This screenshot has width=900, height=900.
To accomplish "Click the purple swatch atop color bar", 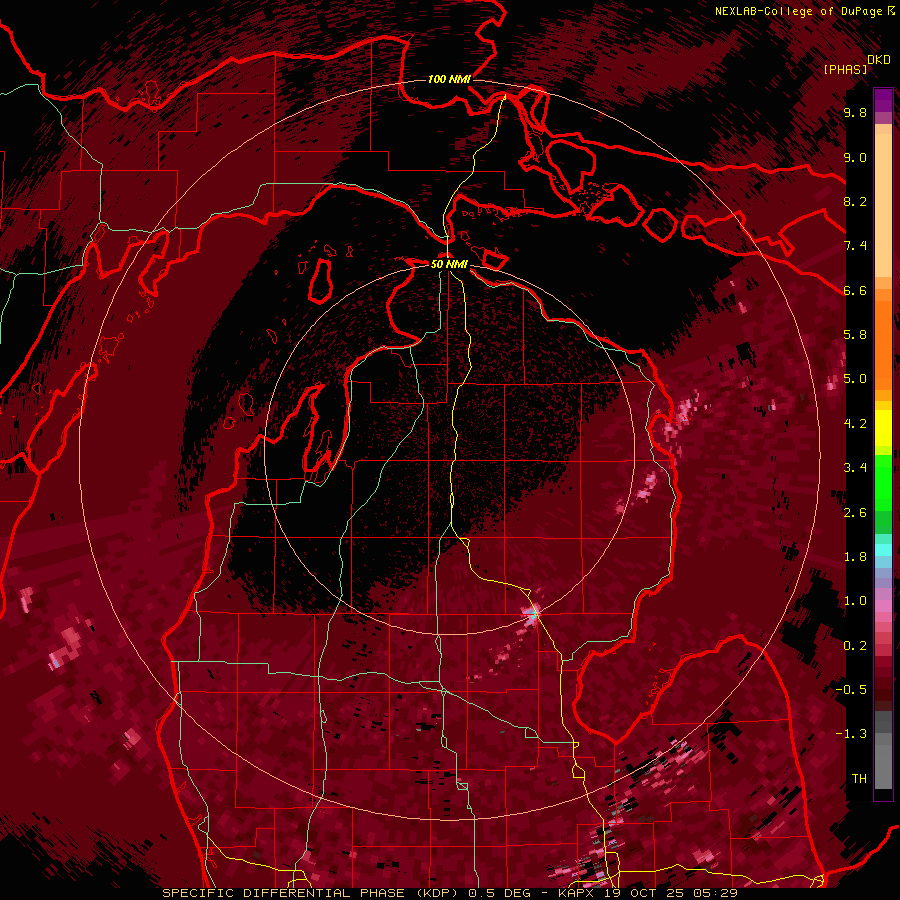I will pyautogui.click(x=883, y=100).
